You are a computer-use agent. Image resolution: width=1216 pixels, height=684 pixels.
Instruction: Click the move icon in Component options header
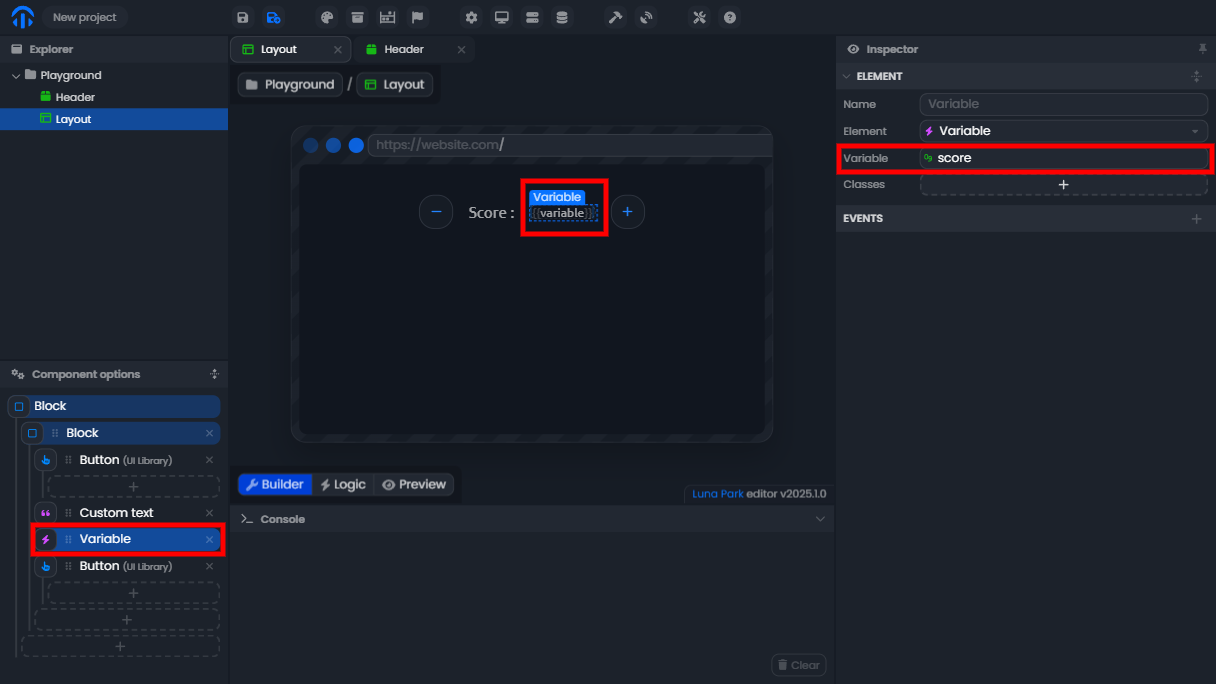[214, 374]
